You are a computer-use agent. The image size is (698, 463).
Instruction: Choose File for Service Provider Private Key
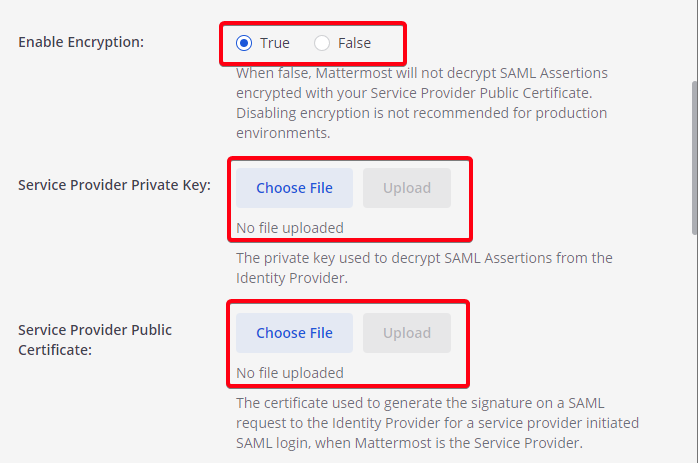pos(294,188)
